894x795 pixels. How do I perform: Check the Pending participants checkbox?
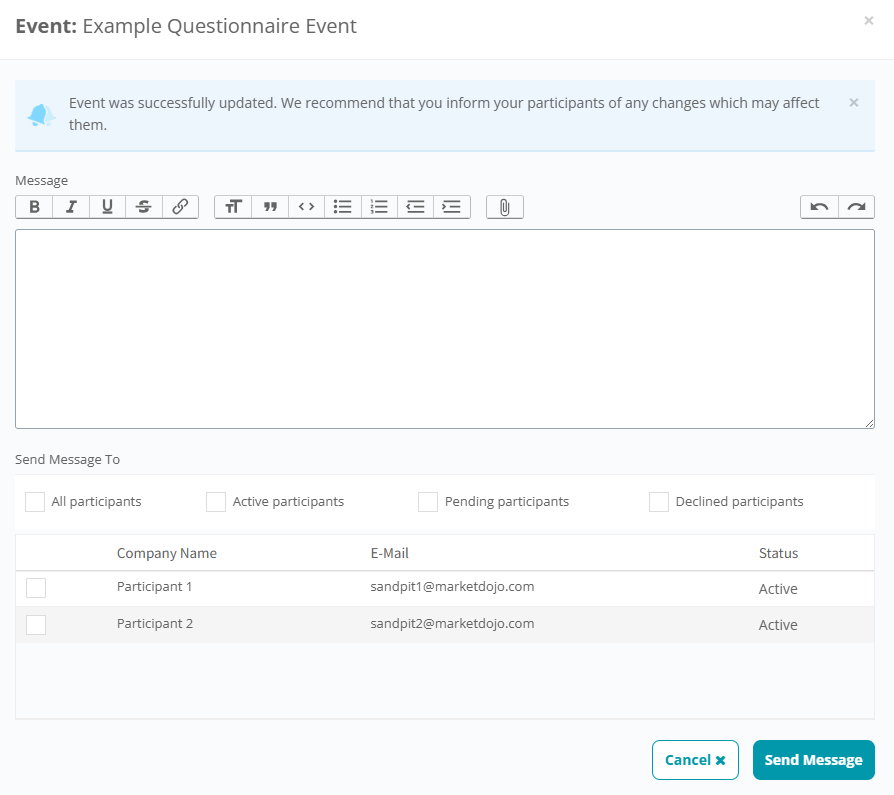pyautogui.click(x=428, y=502)
